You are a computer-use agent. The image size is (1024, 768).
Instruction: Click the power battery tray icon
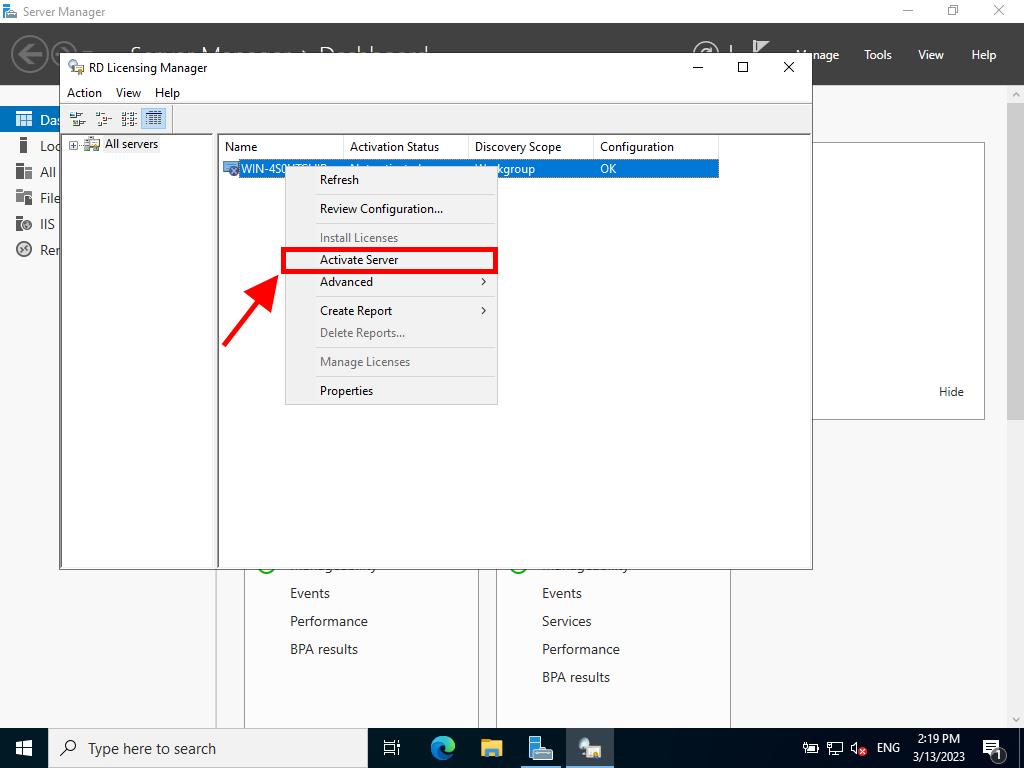(810, 748)
